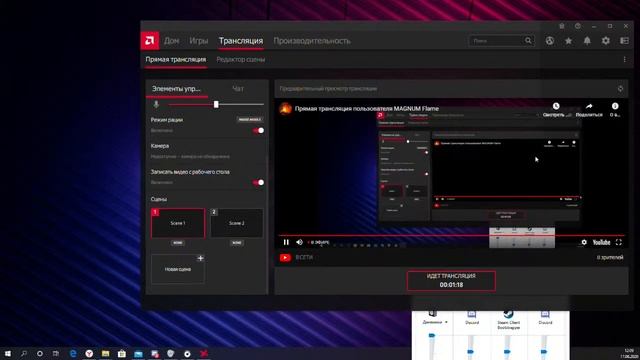The width and height of the screenshot is (640, 360).
Task: Open Редактор сцены sub-tab
Action: (x=240, y=60)
